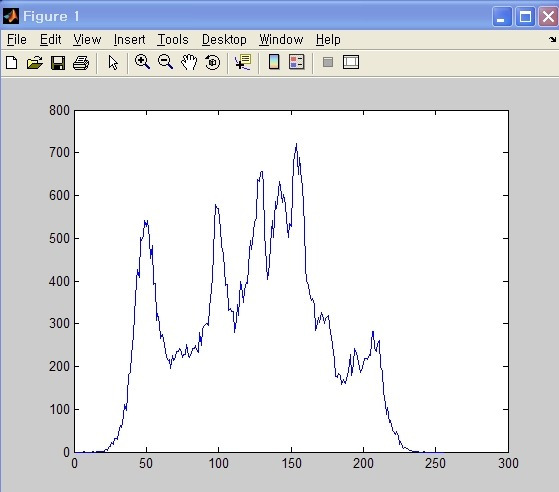The image size is (559, 492).
Task: Show plot tools and dock figure
Action: [x=351, y=62]
